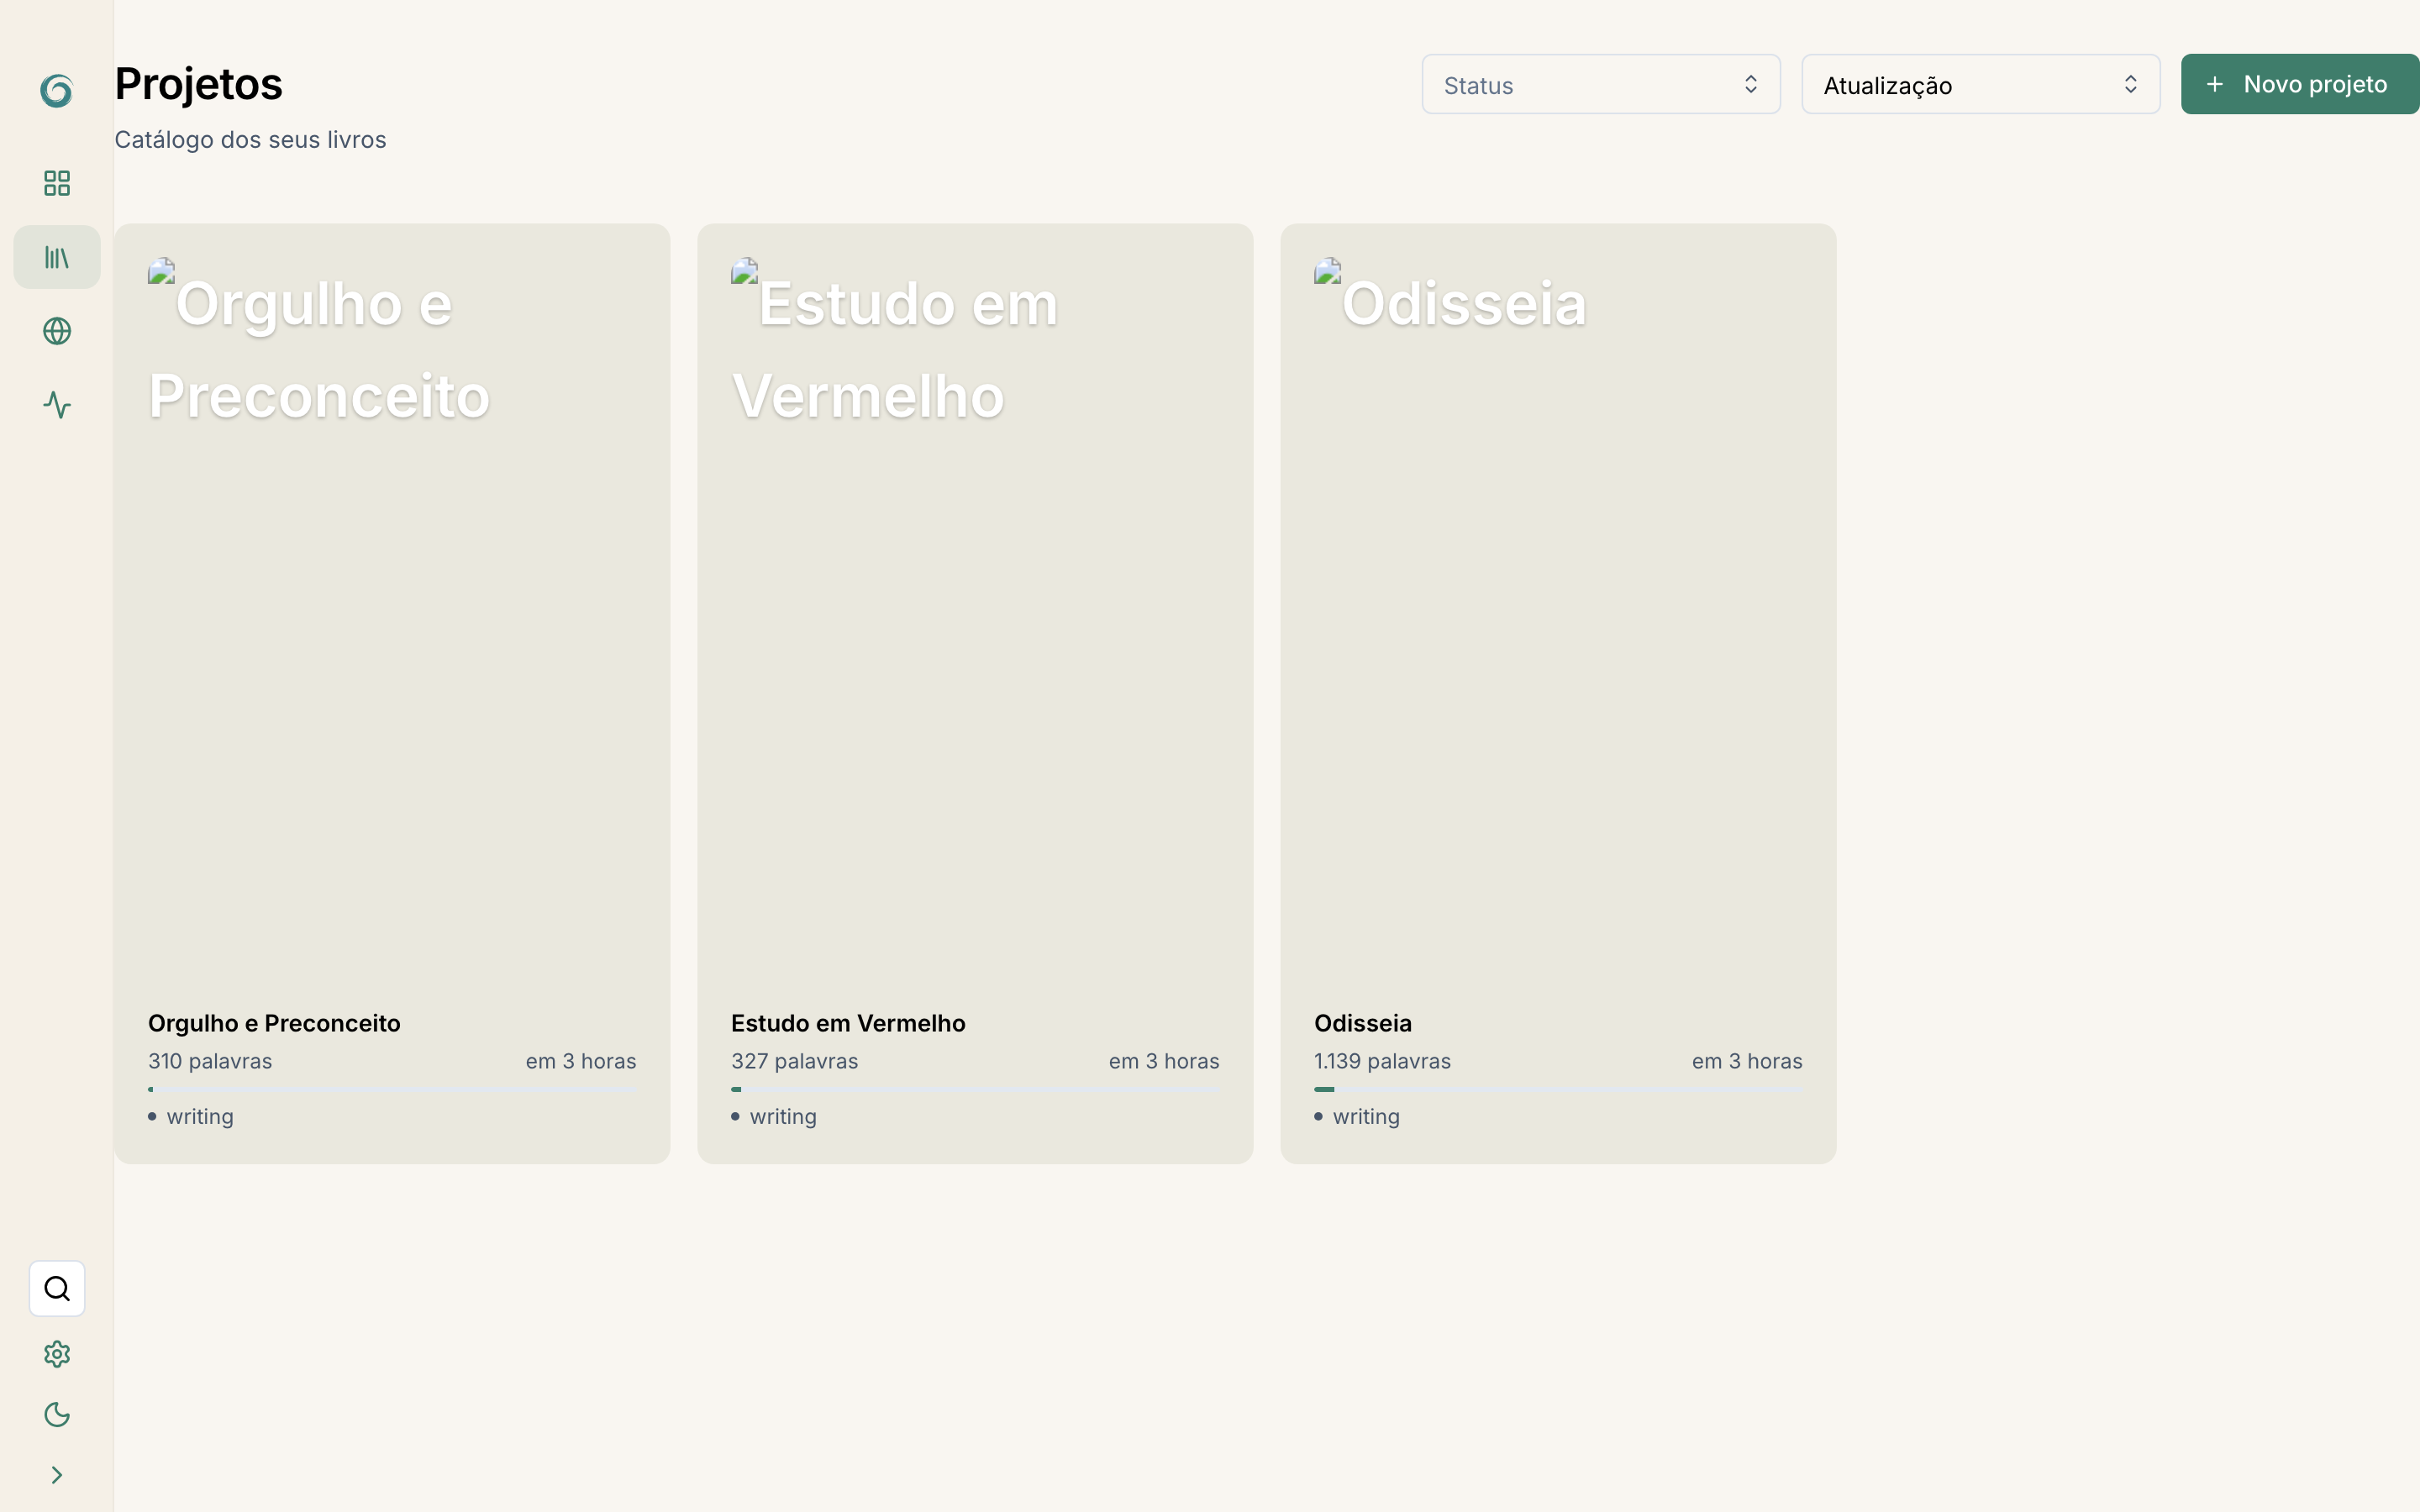Screen dimensions: 2420x1512
Task: Click Orgulho e Preconceito progress bar
Action: tap(392, 1089)
